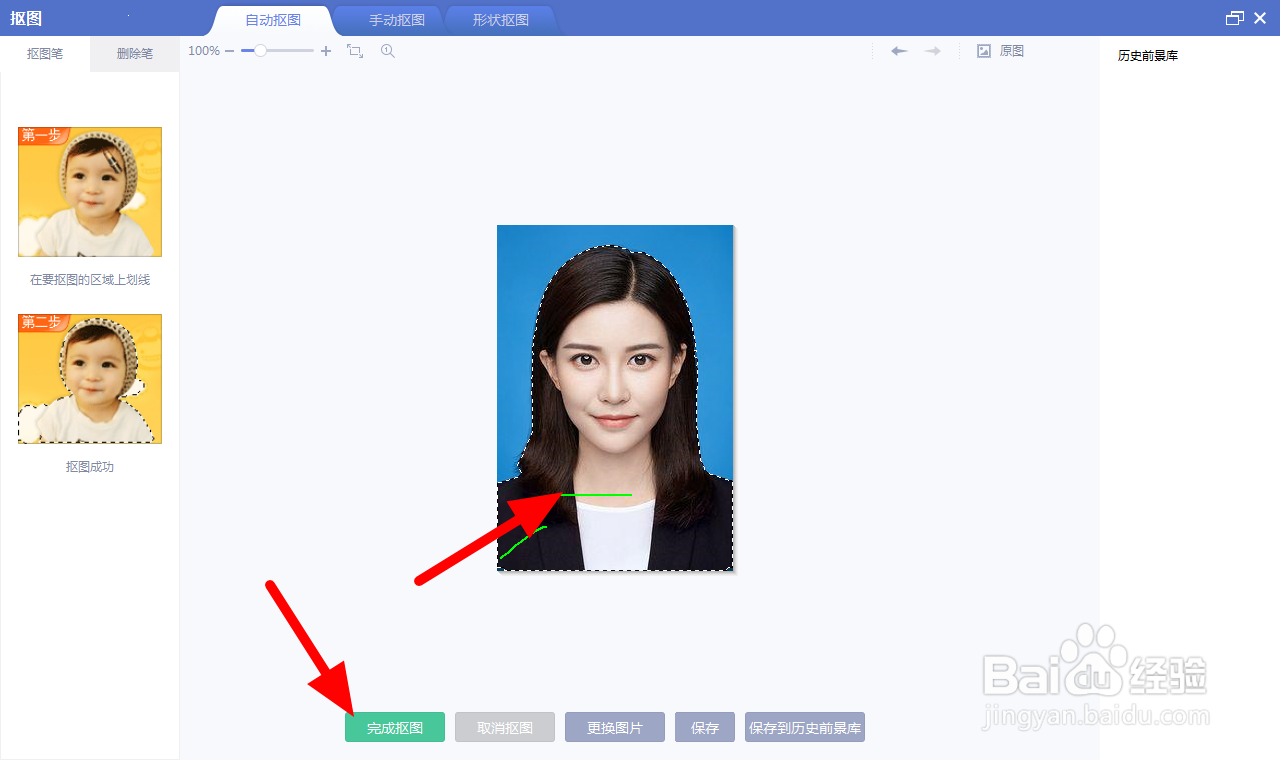The height and width of the screenshot is (760, 1280).
Task: Restore down the 抠图 window
Action: pos(1235,18)
